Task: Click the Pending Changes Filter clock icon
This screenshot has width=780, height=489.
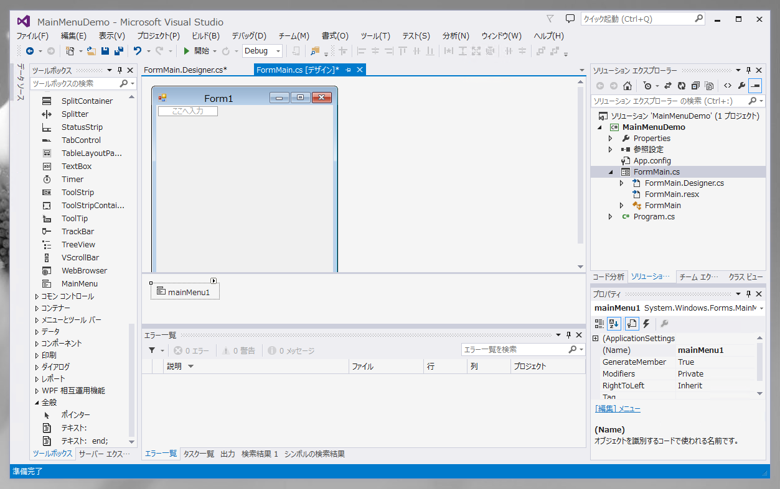Action: [x=647, y=86]
